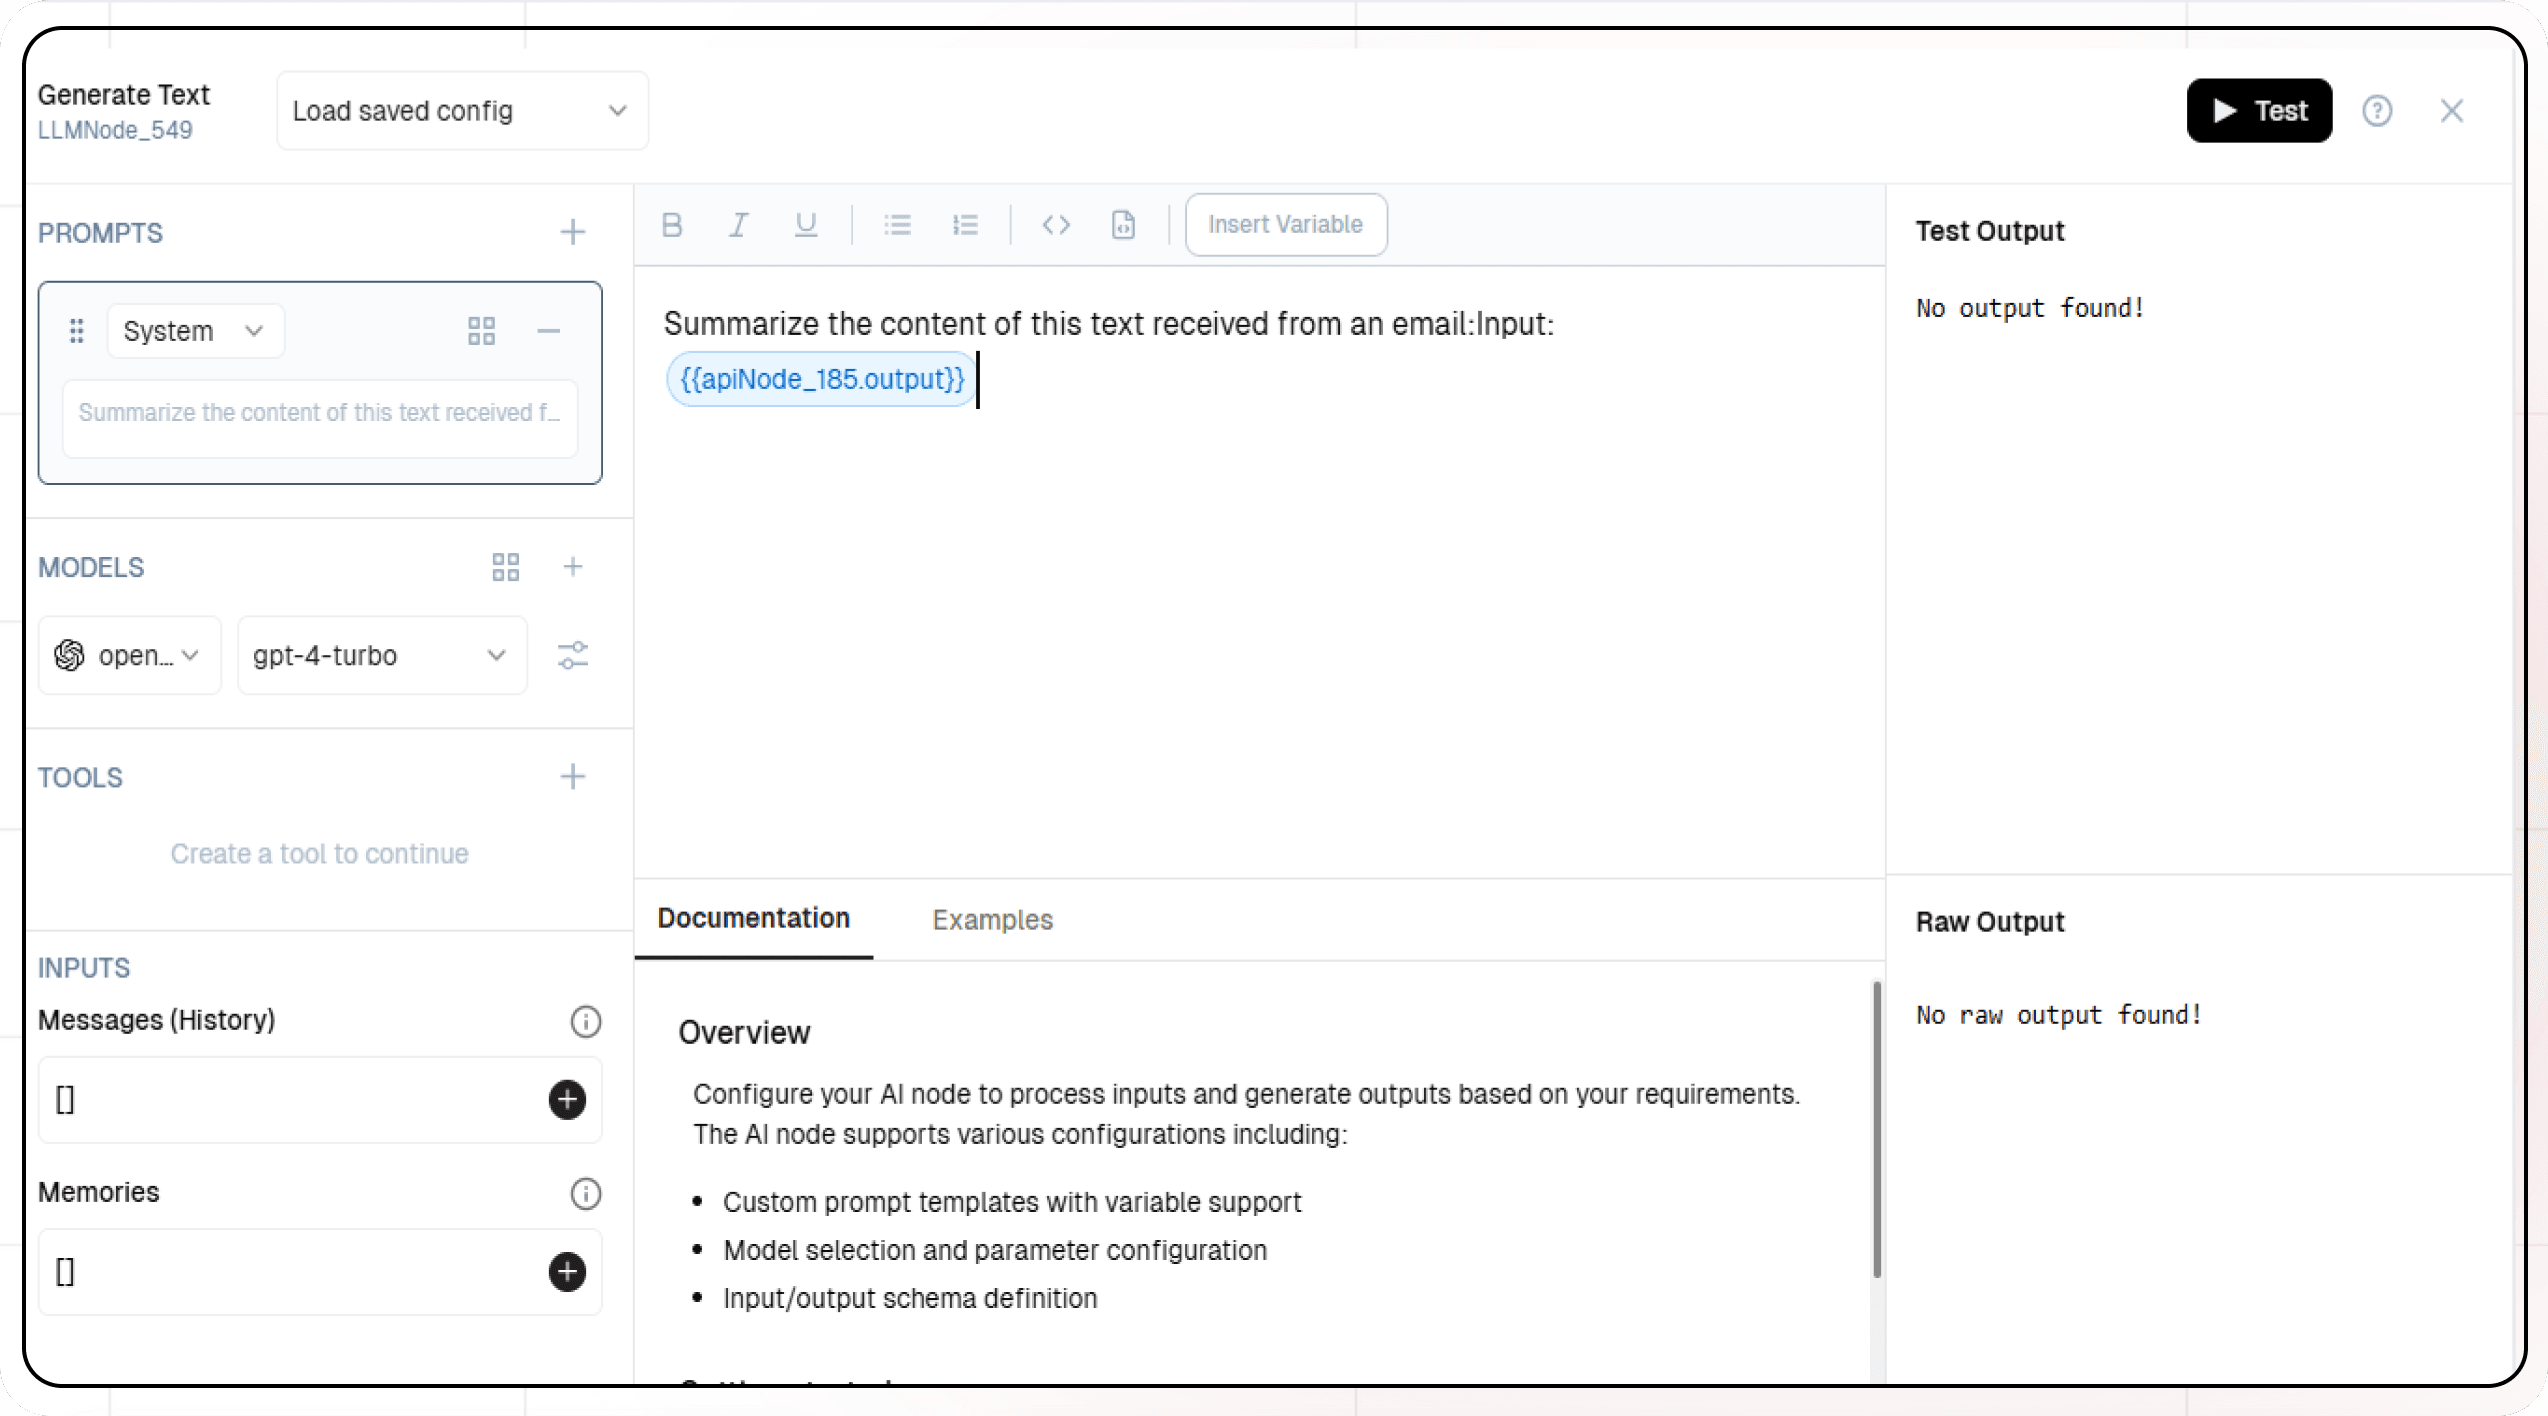This screenshot has width=2548, height=1416.
Task: Click the Insert Variable button
Action: coord(1285,225)
